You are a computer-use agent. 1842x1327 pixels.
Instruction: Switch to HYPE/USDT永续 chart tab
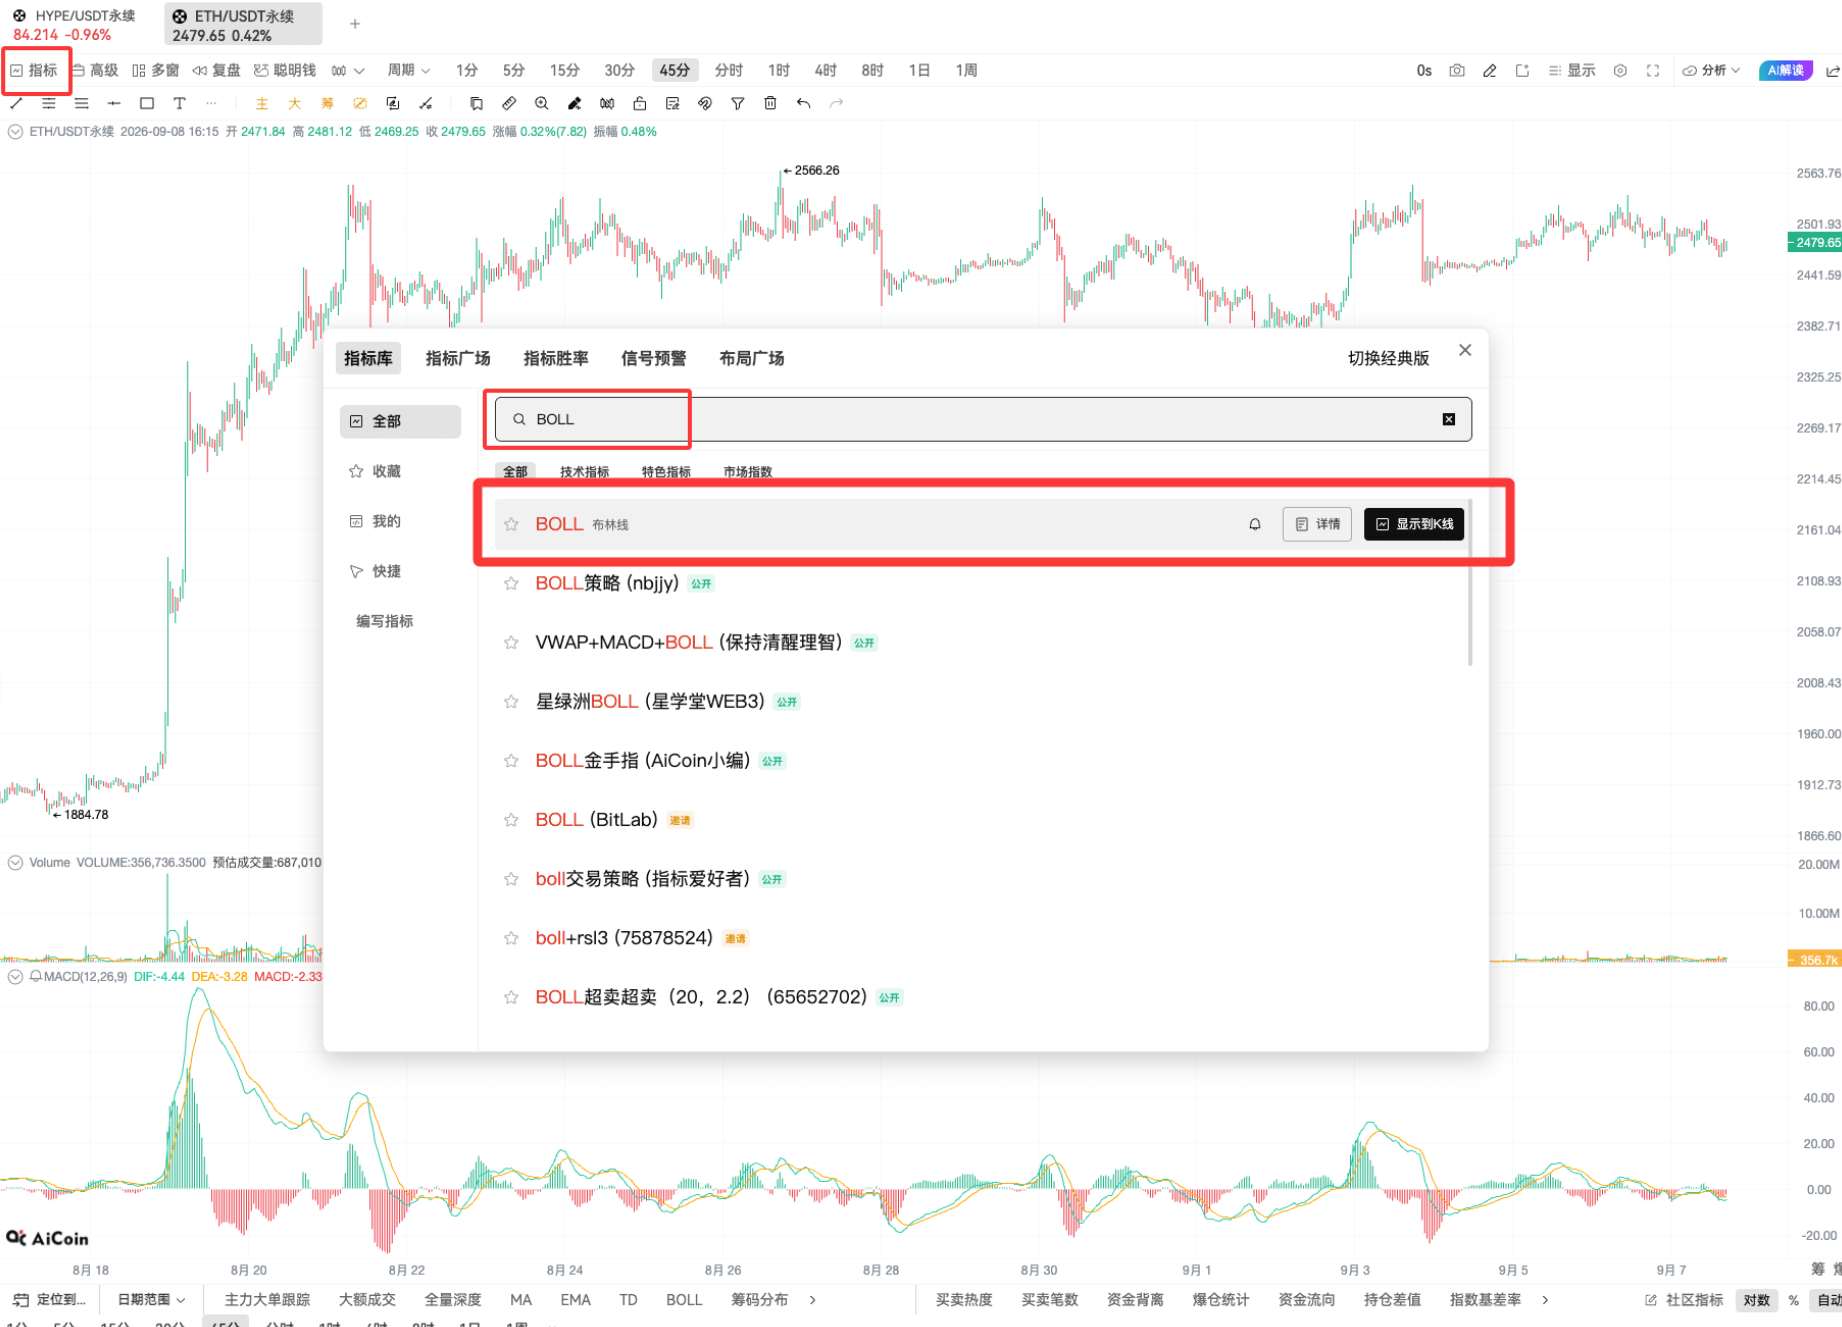(75, 24)
